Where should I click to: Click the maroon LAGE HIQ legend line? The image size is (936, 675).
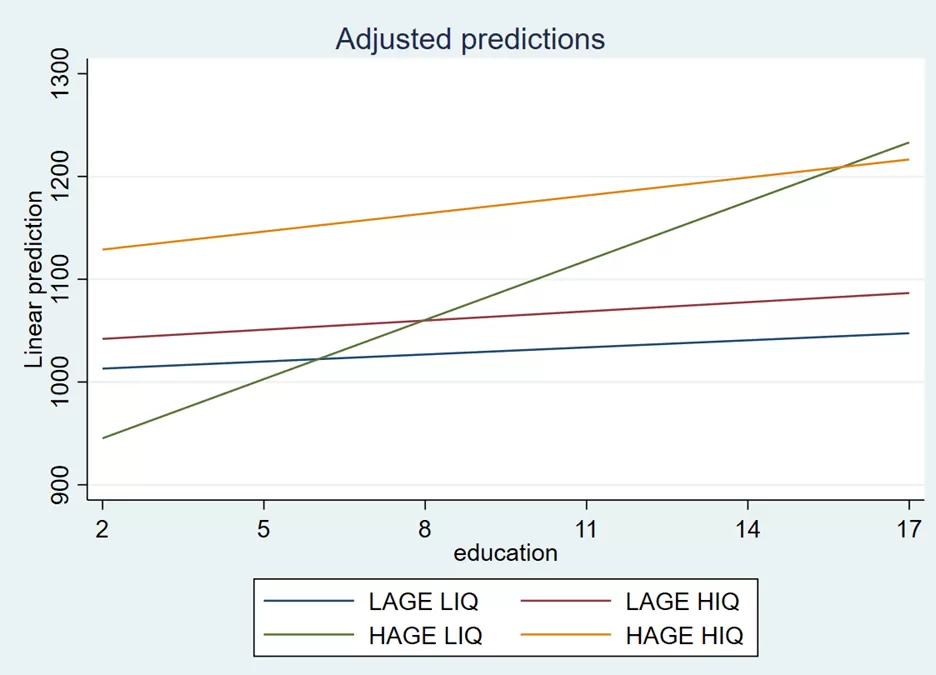coord(565,602)
